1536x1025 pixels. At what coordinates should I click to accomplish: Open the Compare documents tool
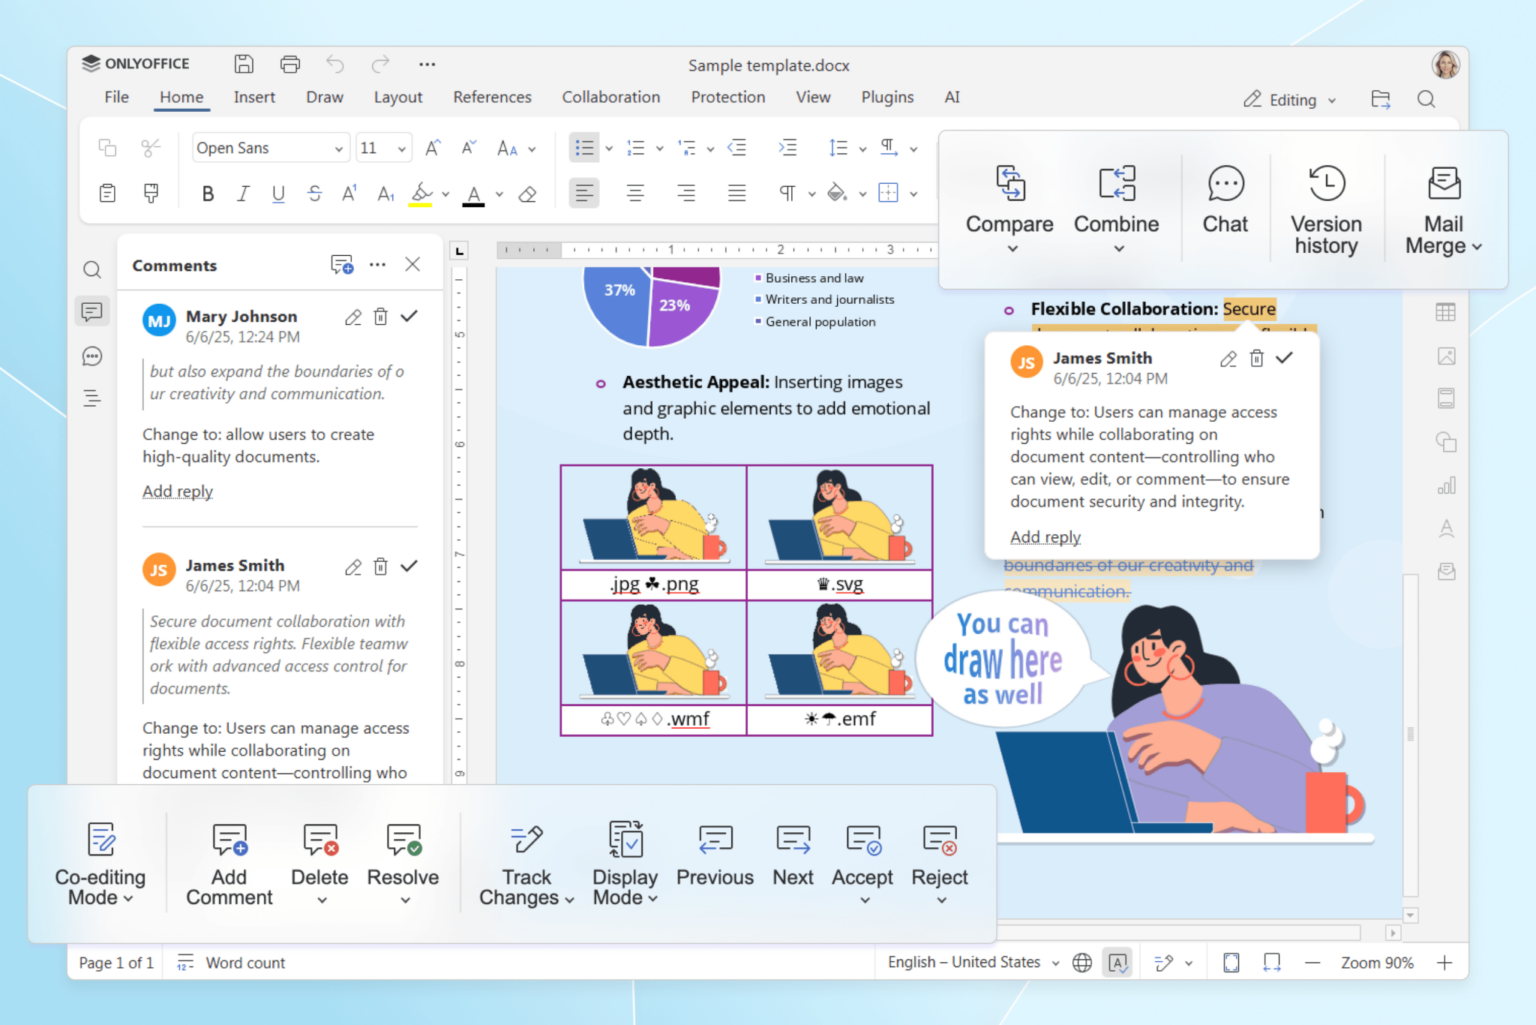(x=1009, y=209)
